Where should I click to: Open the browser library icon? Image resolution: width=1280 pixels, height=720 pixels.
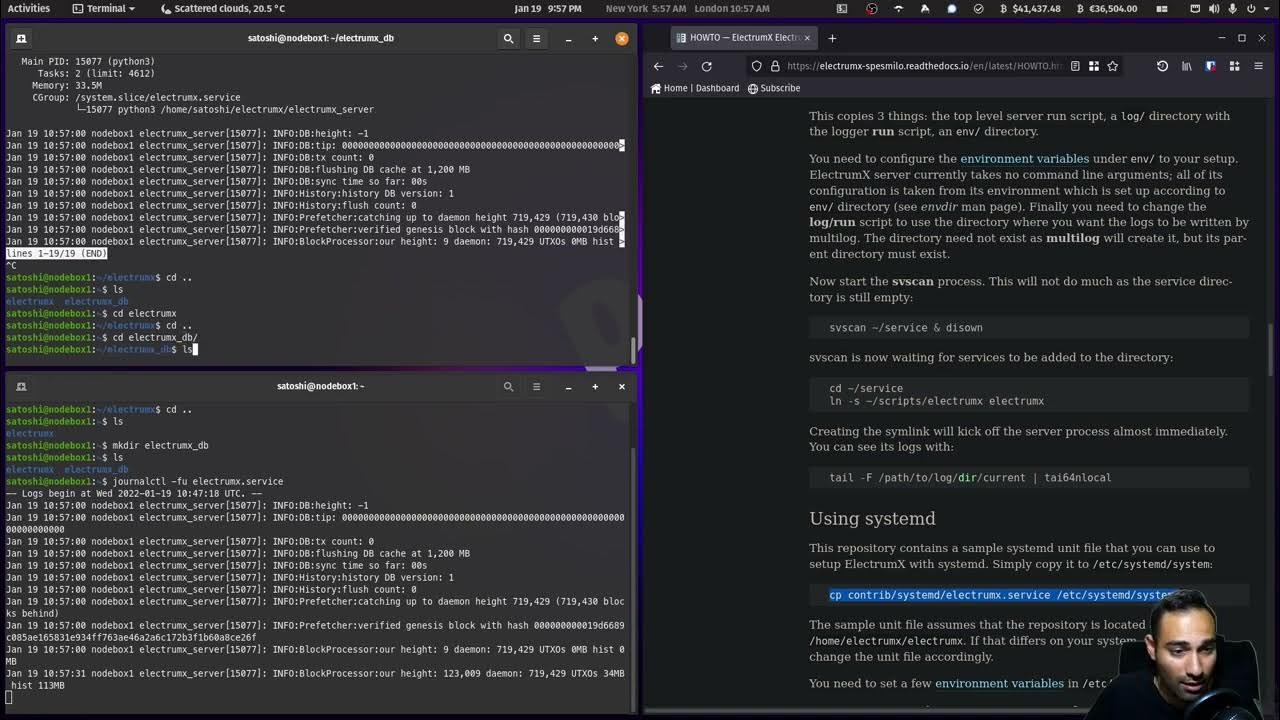point(1187,66)
